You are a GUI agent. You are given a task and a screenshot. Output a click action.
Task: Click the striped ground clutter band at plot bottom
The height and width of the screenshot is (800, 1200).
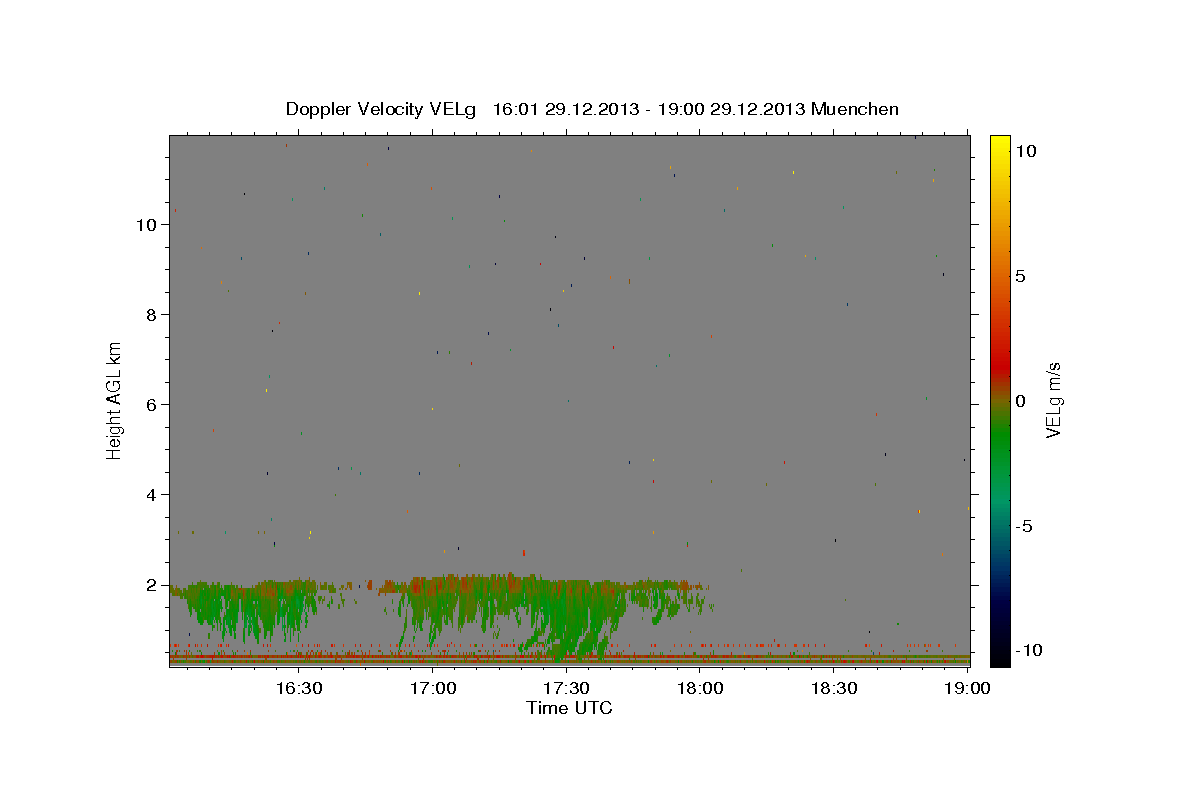(x=570, y=660)
